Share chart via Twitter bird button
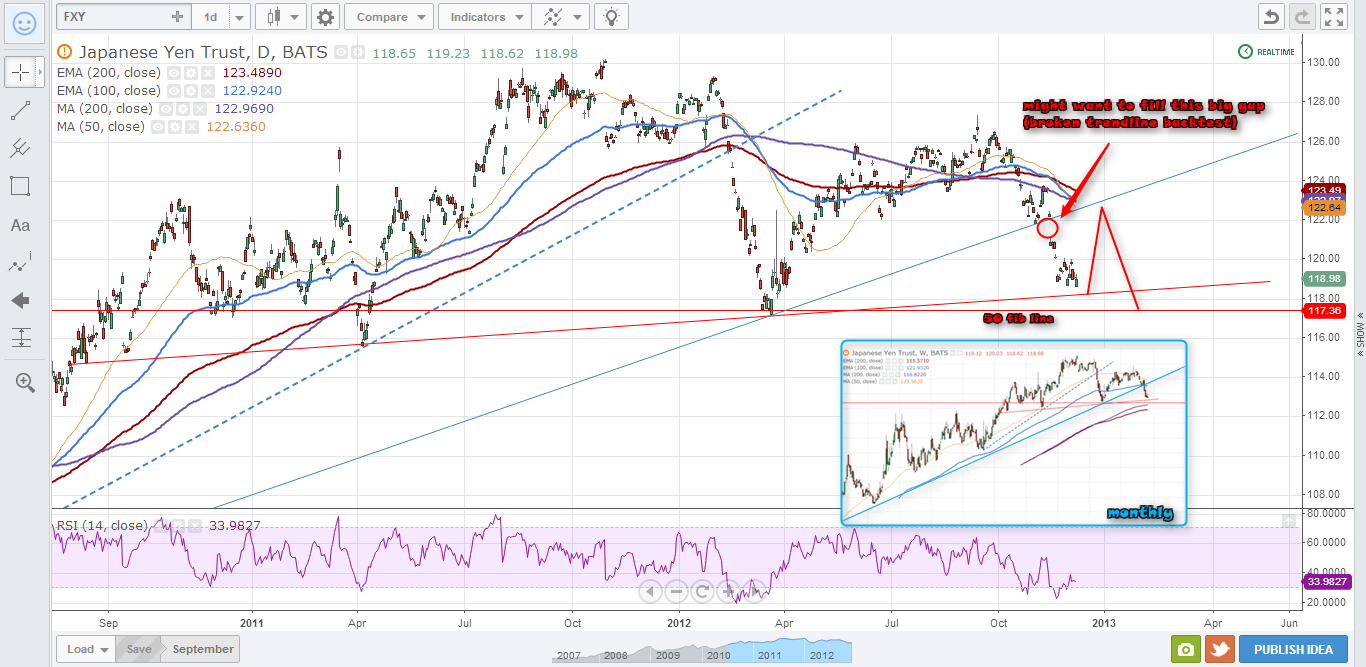 (x=1218, y=649)
